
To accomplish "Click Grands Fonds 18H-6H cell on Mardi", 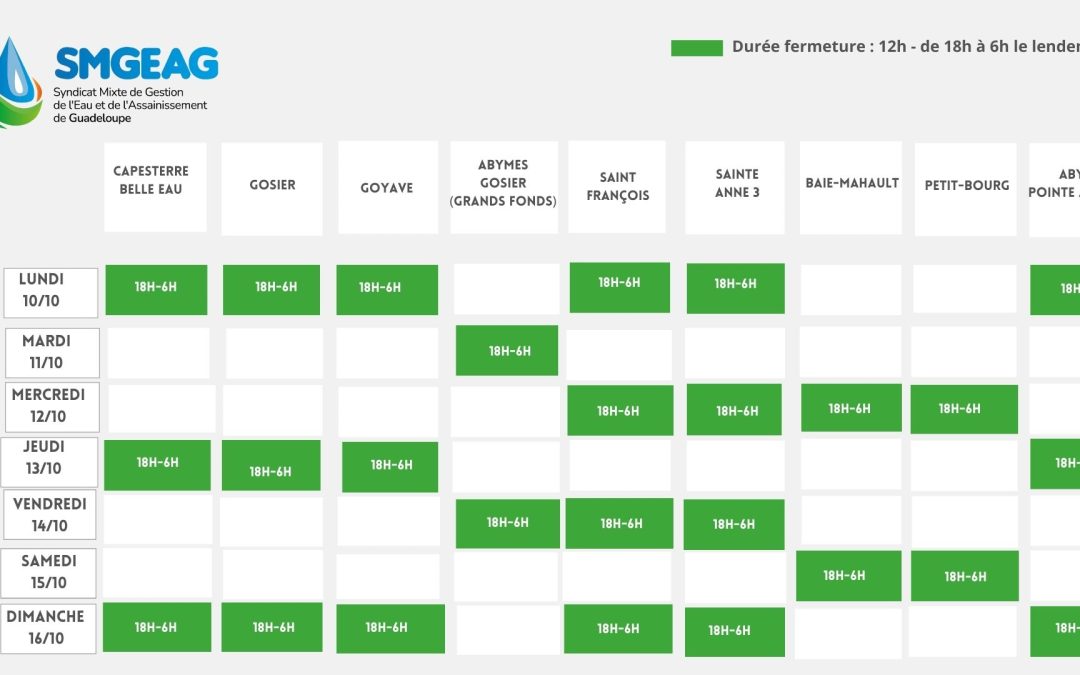I will pyautogui.click(x=507, y=350).
